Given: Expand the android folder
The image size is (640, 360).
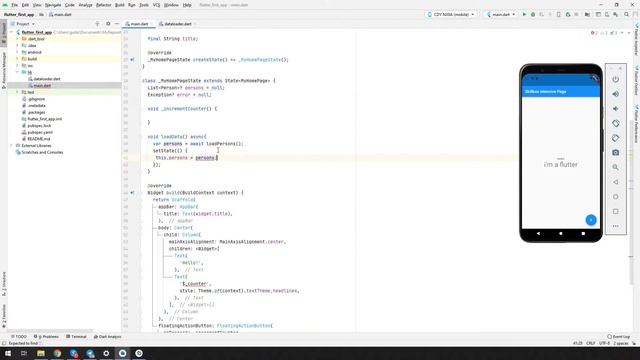Looking at the screenshot, I should coord(17,52).
